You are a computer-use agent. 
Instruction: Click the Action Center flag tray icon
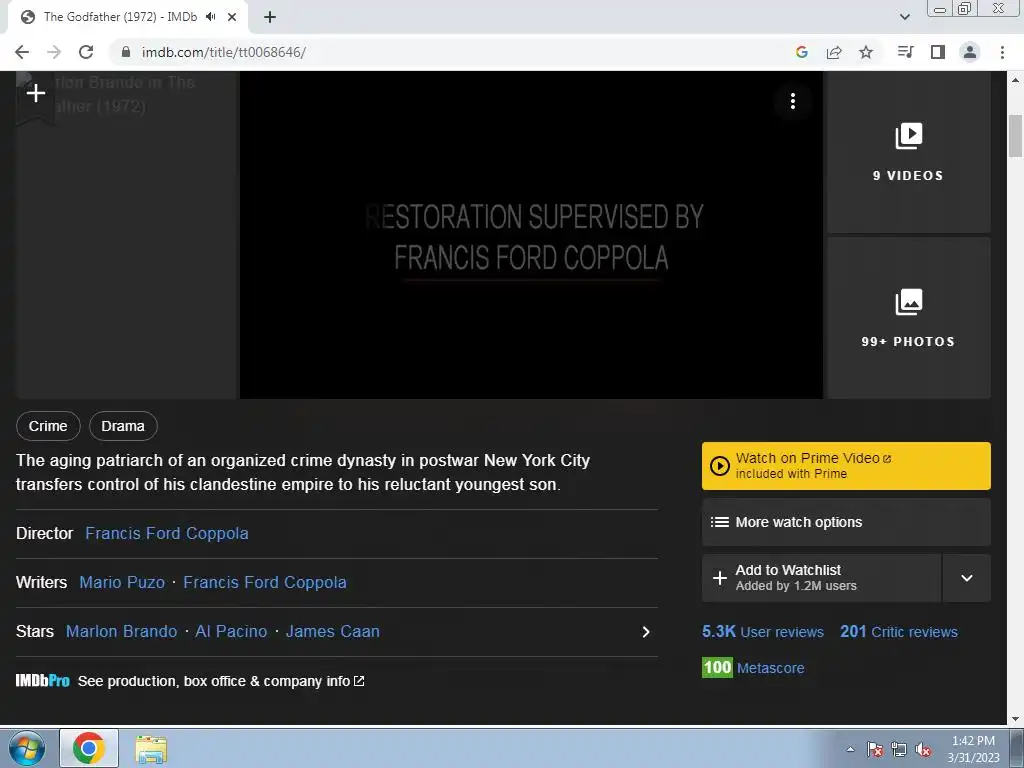click(875, 749)
